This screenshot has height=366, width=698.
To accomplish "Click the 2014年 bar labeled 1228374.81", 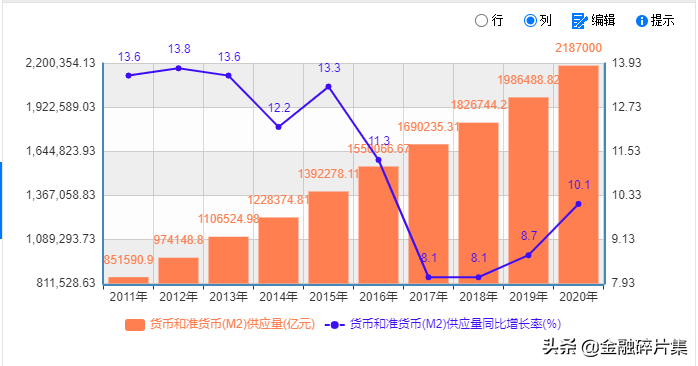I will click(x=279, y=250).
